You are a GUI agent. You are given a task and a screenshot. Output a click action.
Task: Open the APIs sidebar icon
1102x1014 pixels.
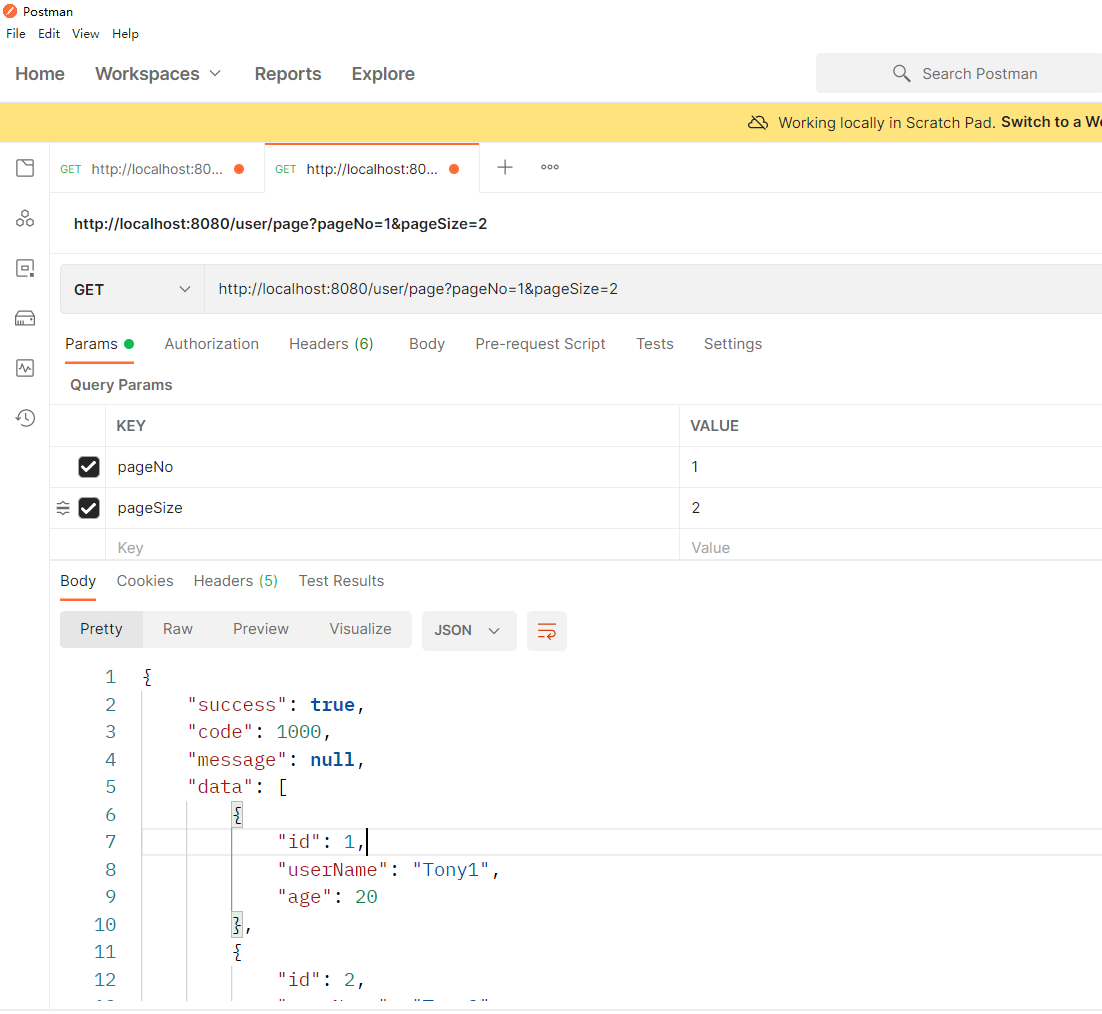coord(25,219)
